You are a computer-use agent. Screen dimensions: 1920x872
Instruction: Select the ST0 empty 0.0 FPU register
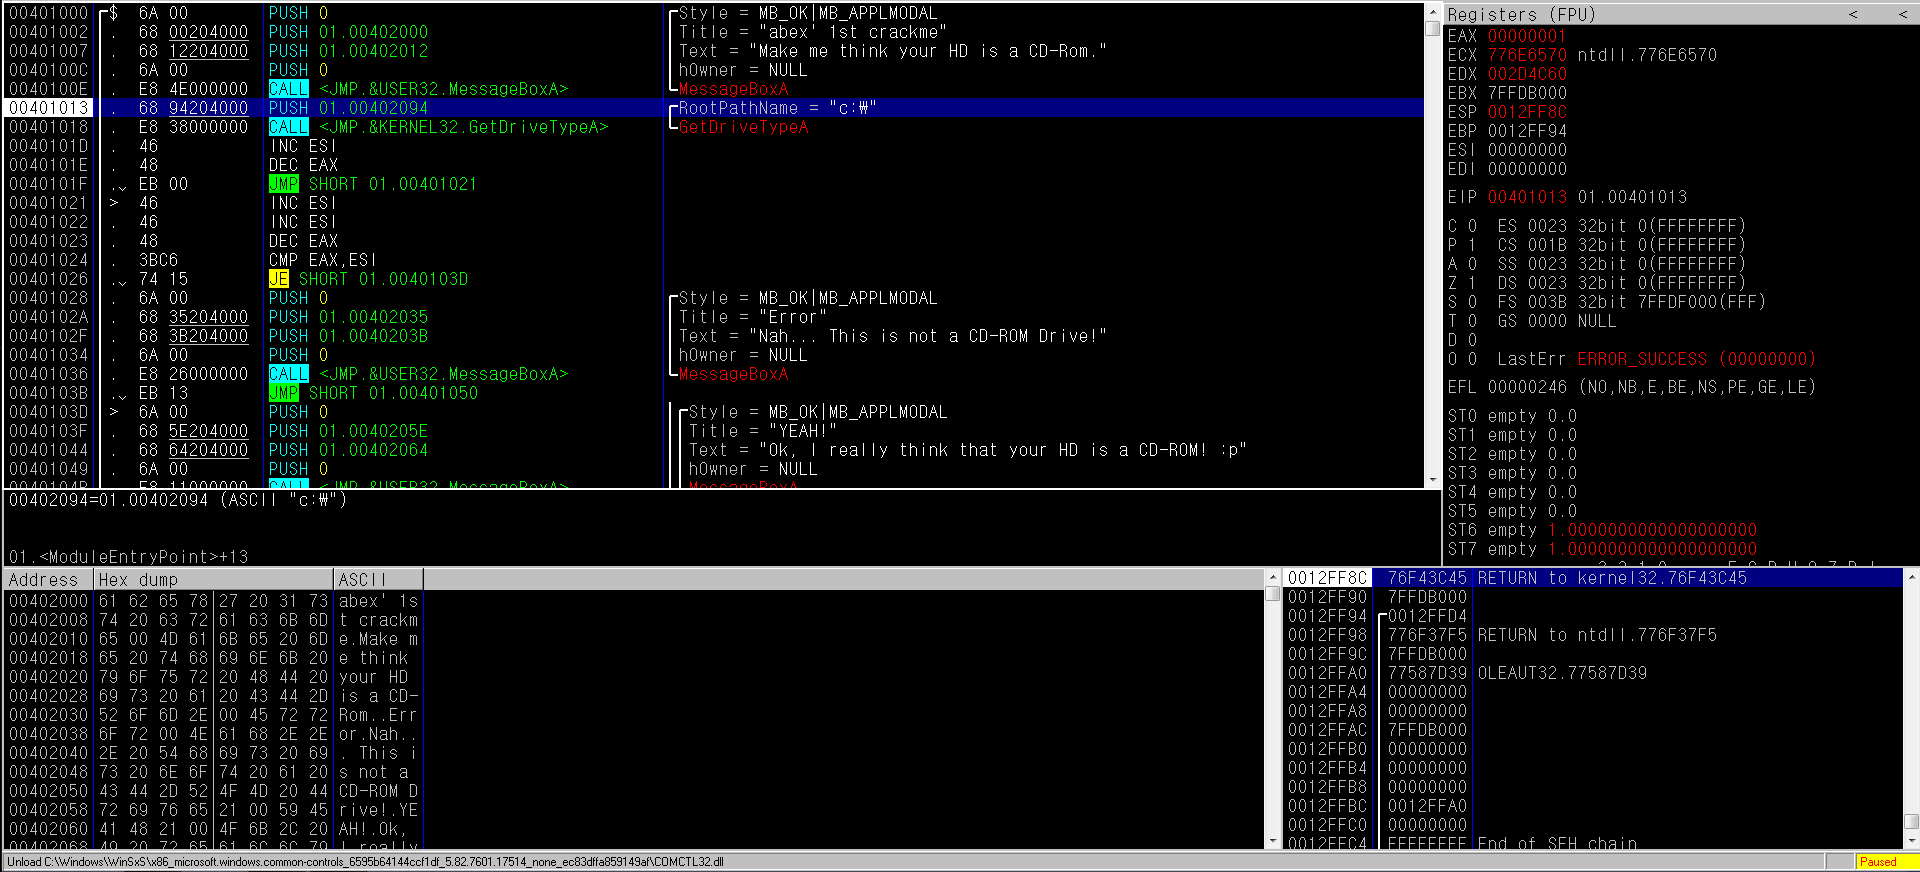1512,416
